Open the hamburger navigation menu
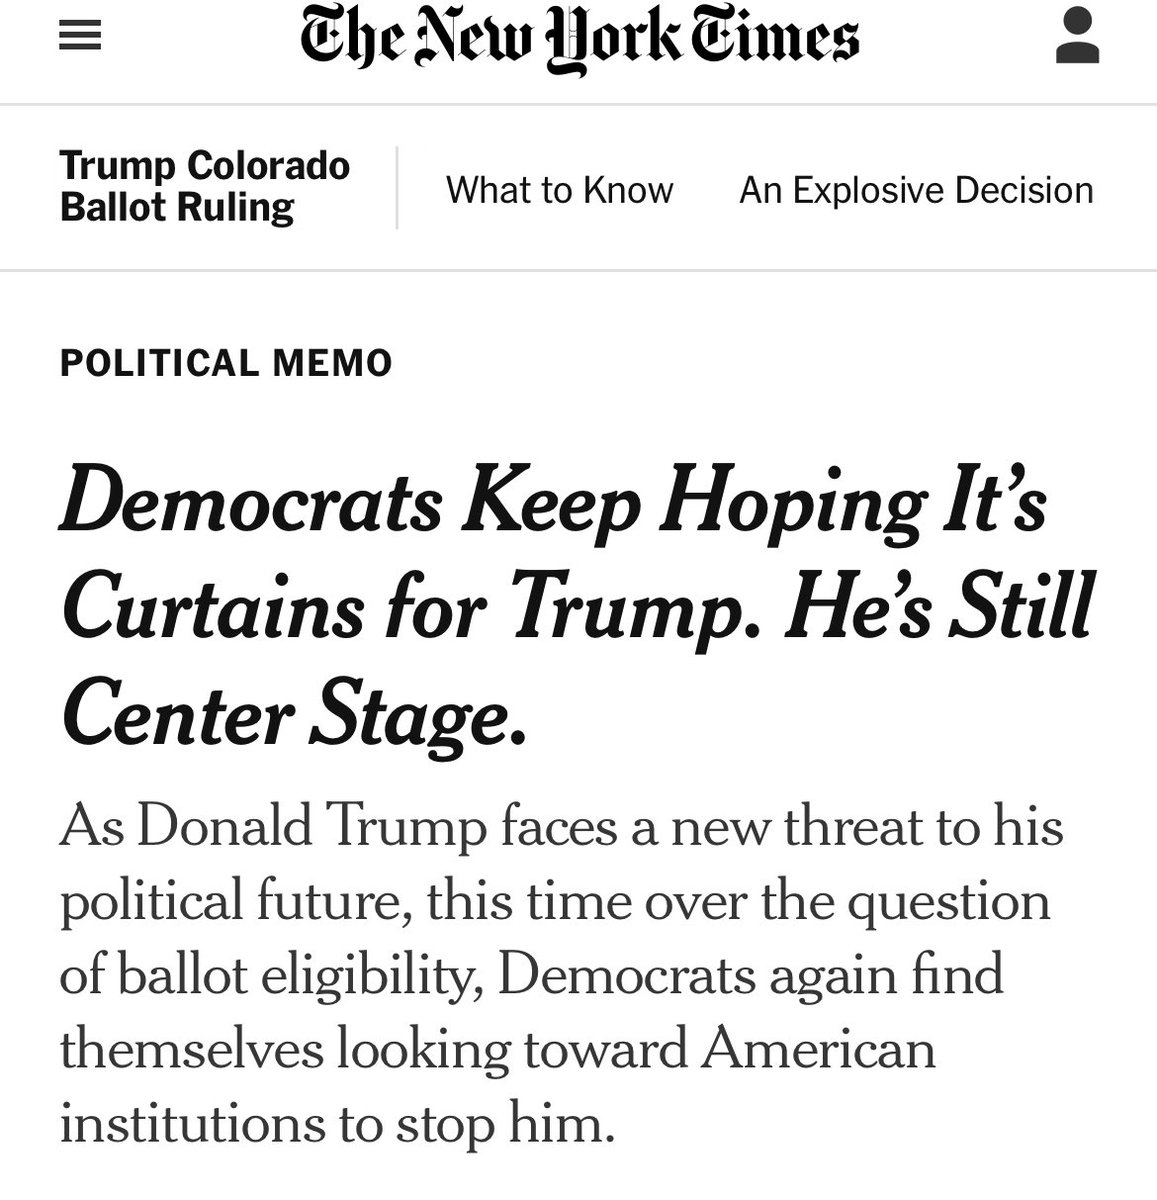The height and width of the screenshot is (1200, 1157). point(80,38)
